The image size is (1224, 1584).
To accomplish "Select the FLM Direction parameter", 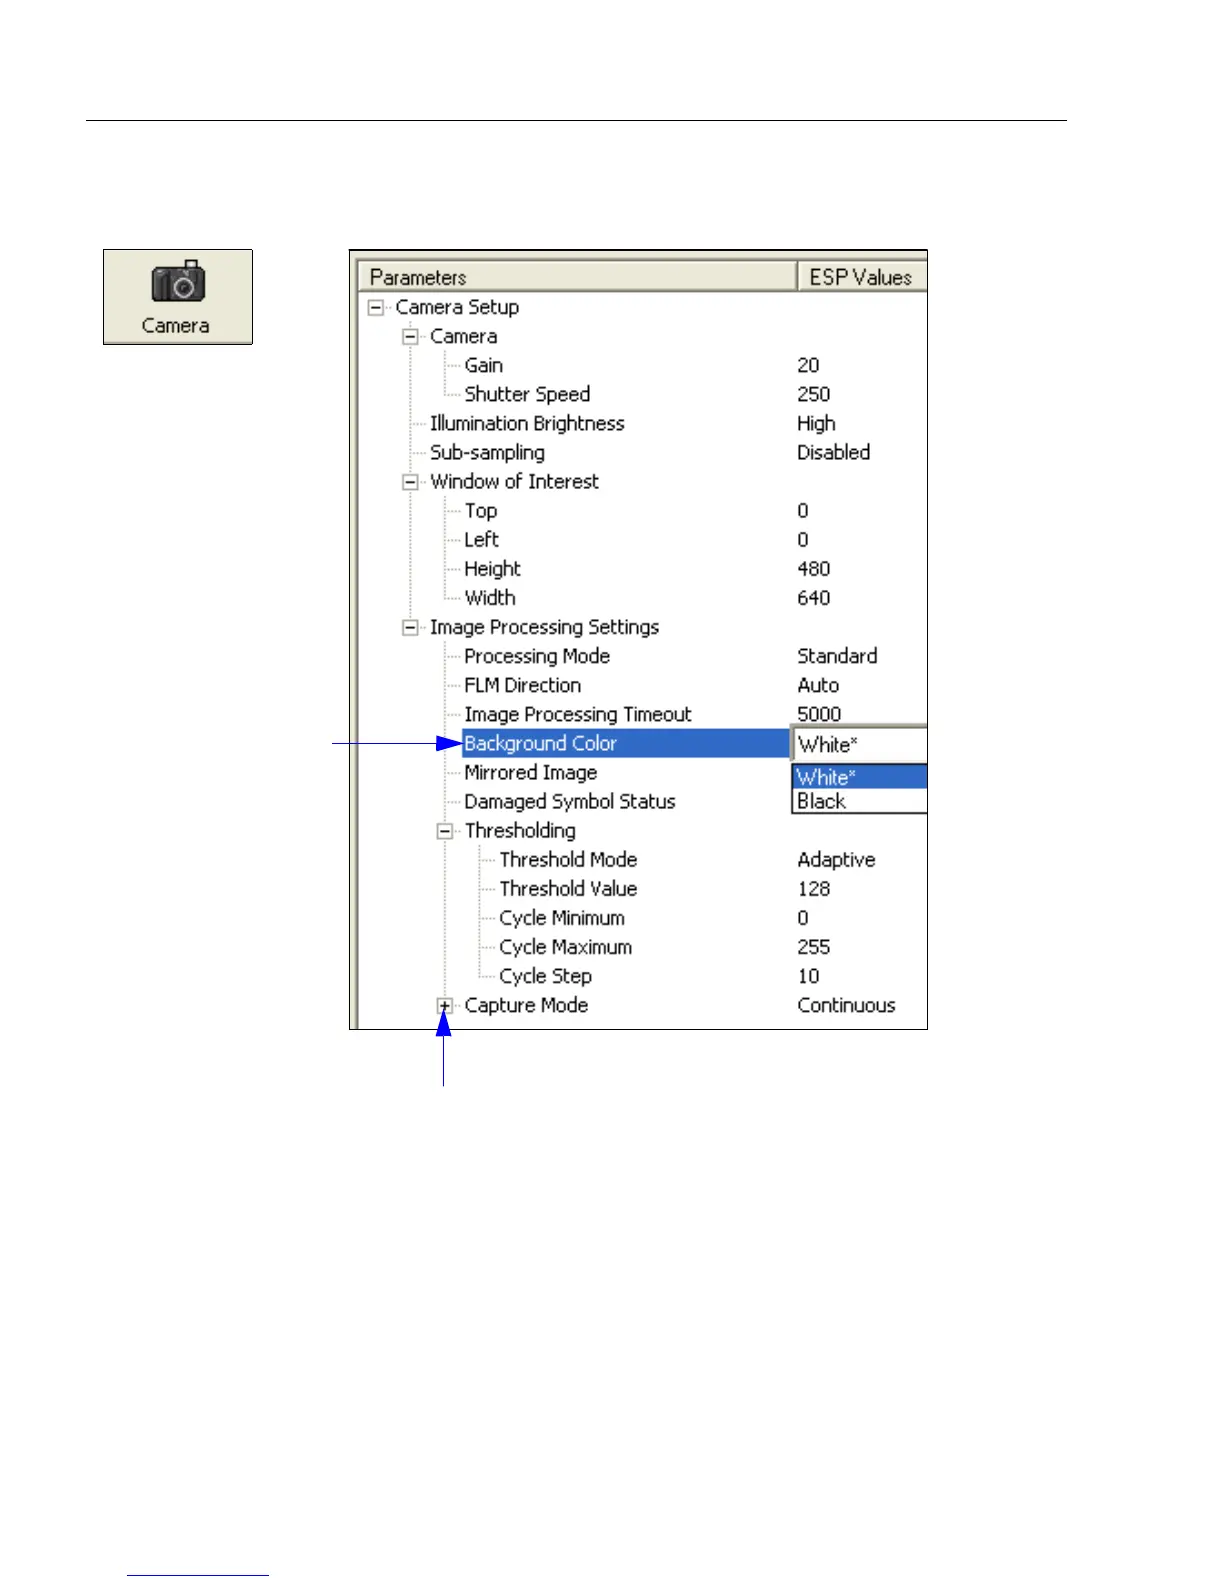I will (522, 686).
